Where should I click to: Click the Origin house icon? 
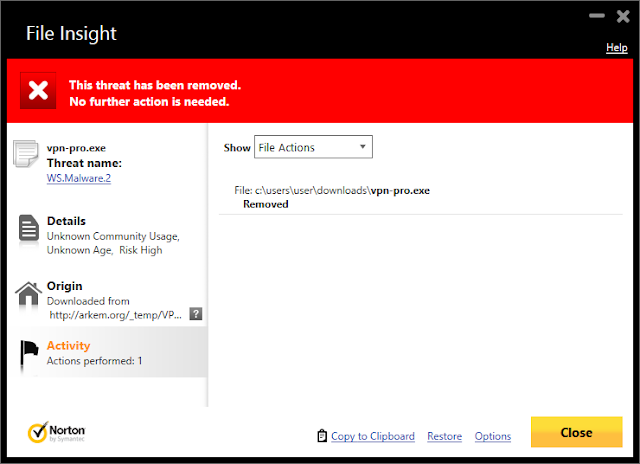point(29,294)
